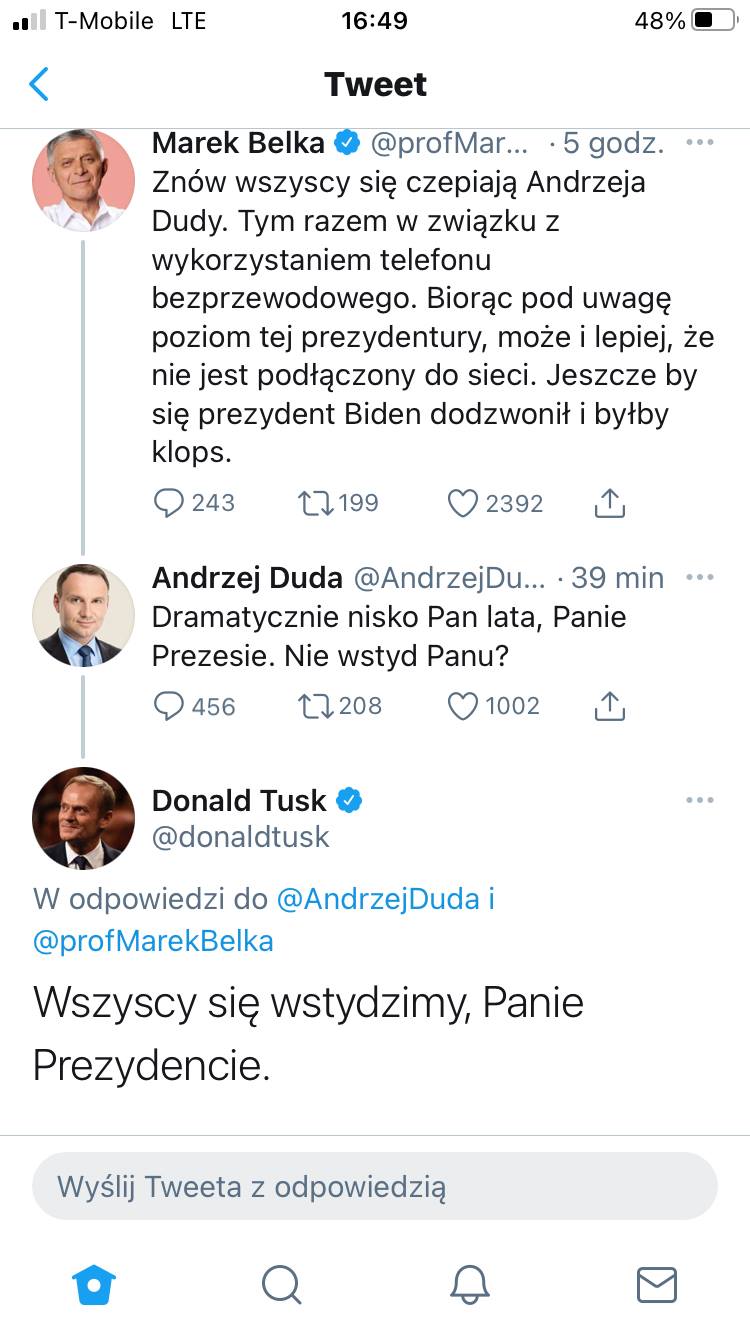Retweet Andrzej Duda's tweet
Viewport: 750px width, 1334px height.
[314, 706]
